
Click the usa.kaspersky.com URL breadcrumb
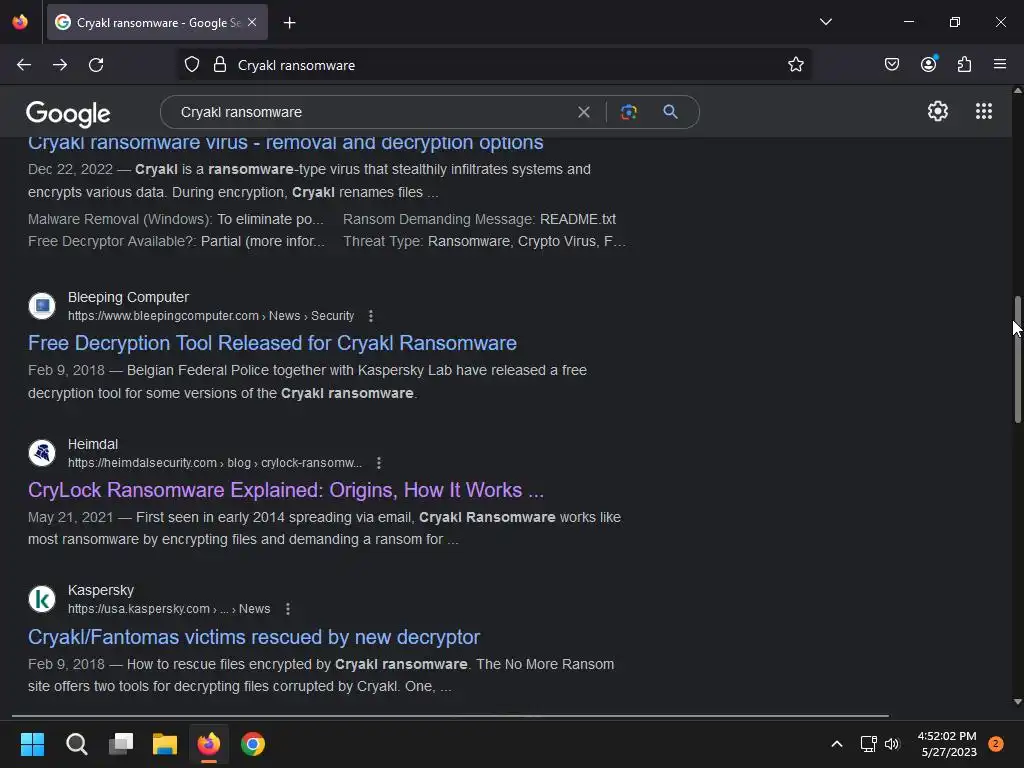pos(169,609)
